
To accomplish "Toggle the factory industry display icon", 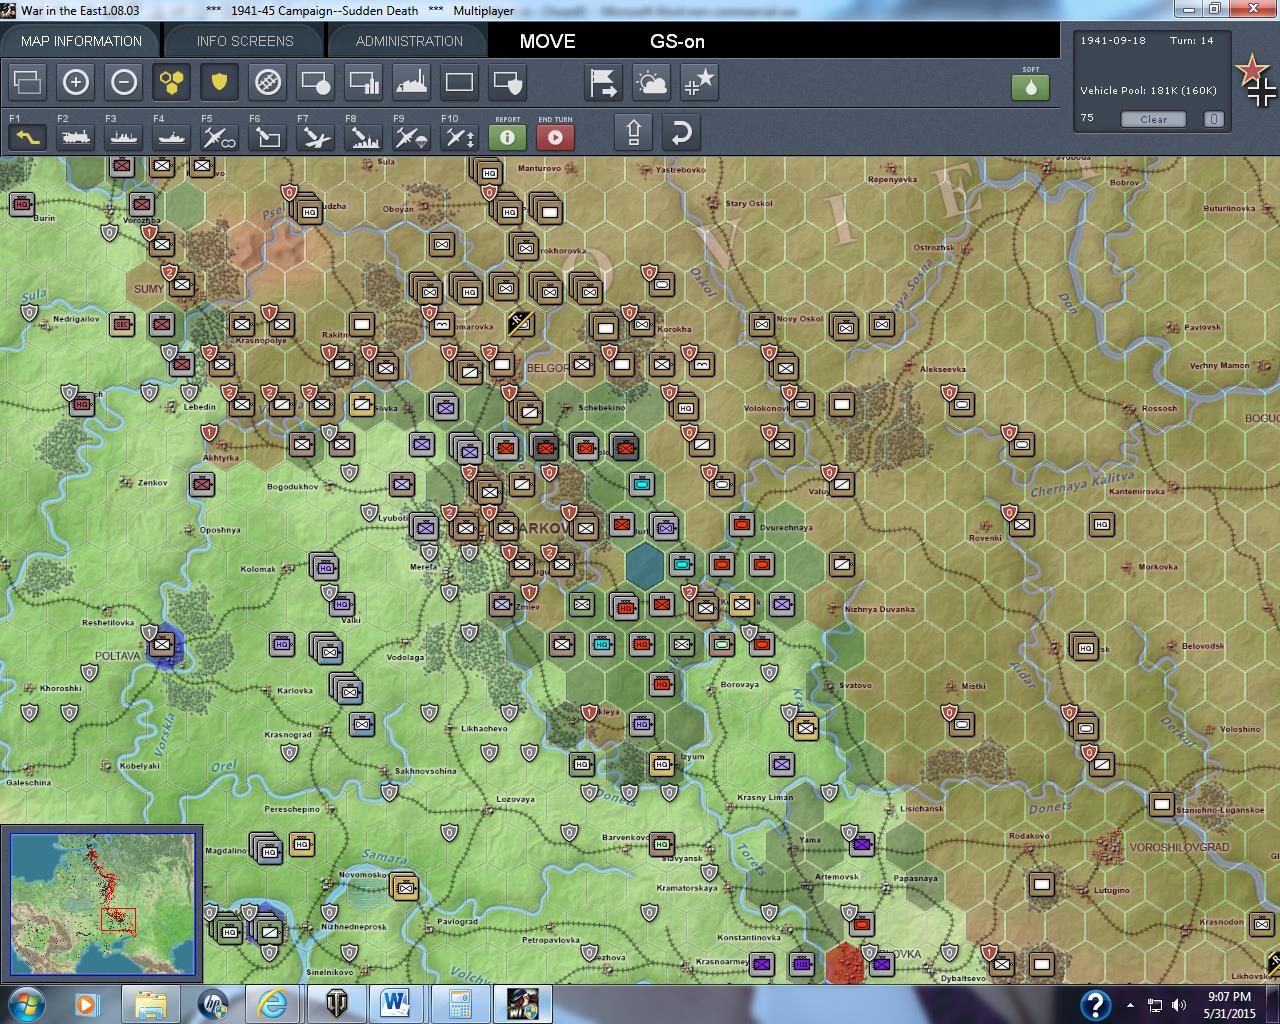I will coord(412,82).
